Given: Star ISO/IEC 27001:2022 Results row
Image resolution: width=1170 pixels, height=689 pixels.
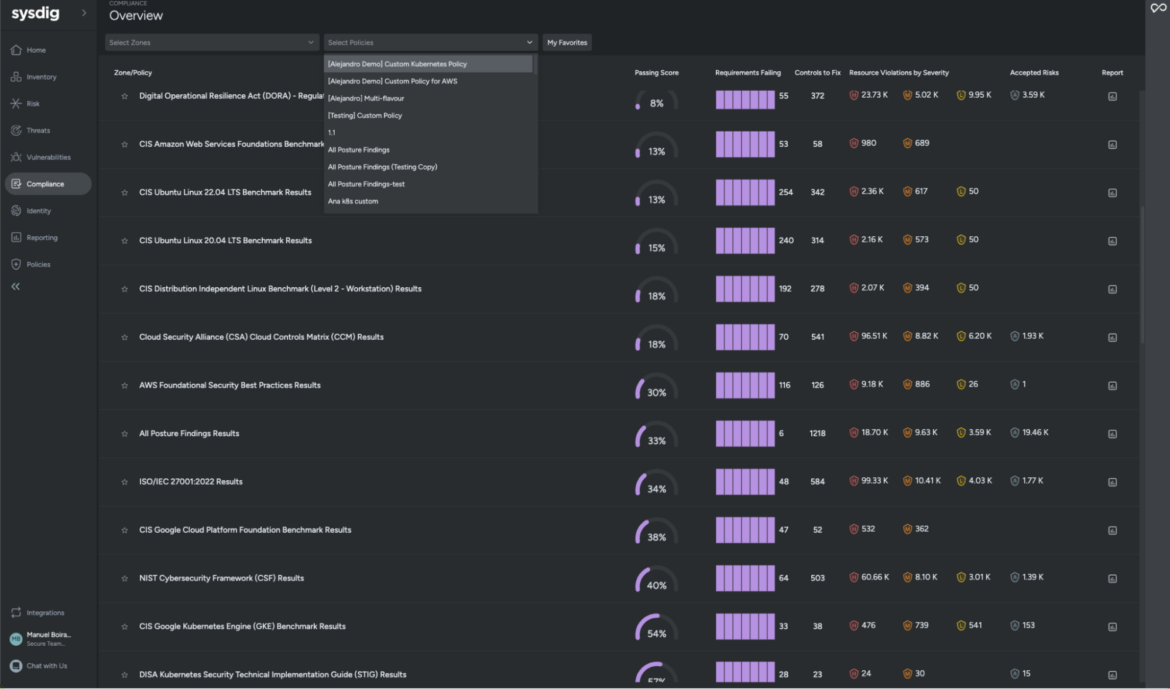Looking at the screenshot, I should tap(125, 482).
